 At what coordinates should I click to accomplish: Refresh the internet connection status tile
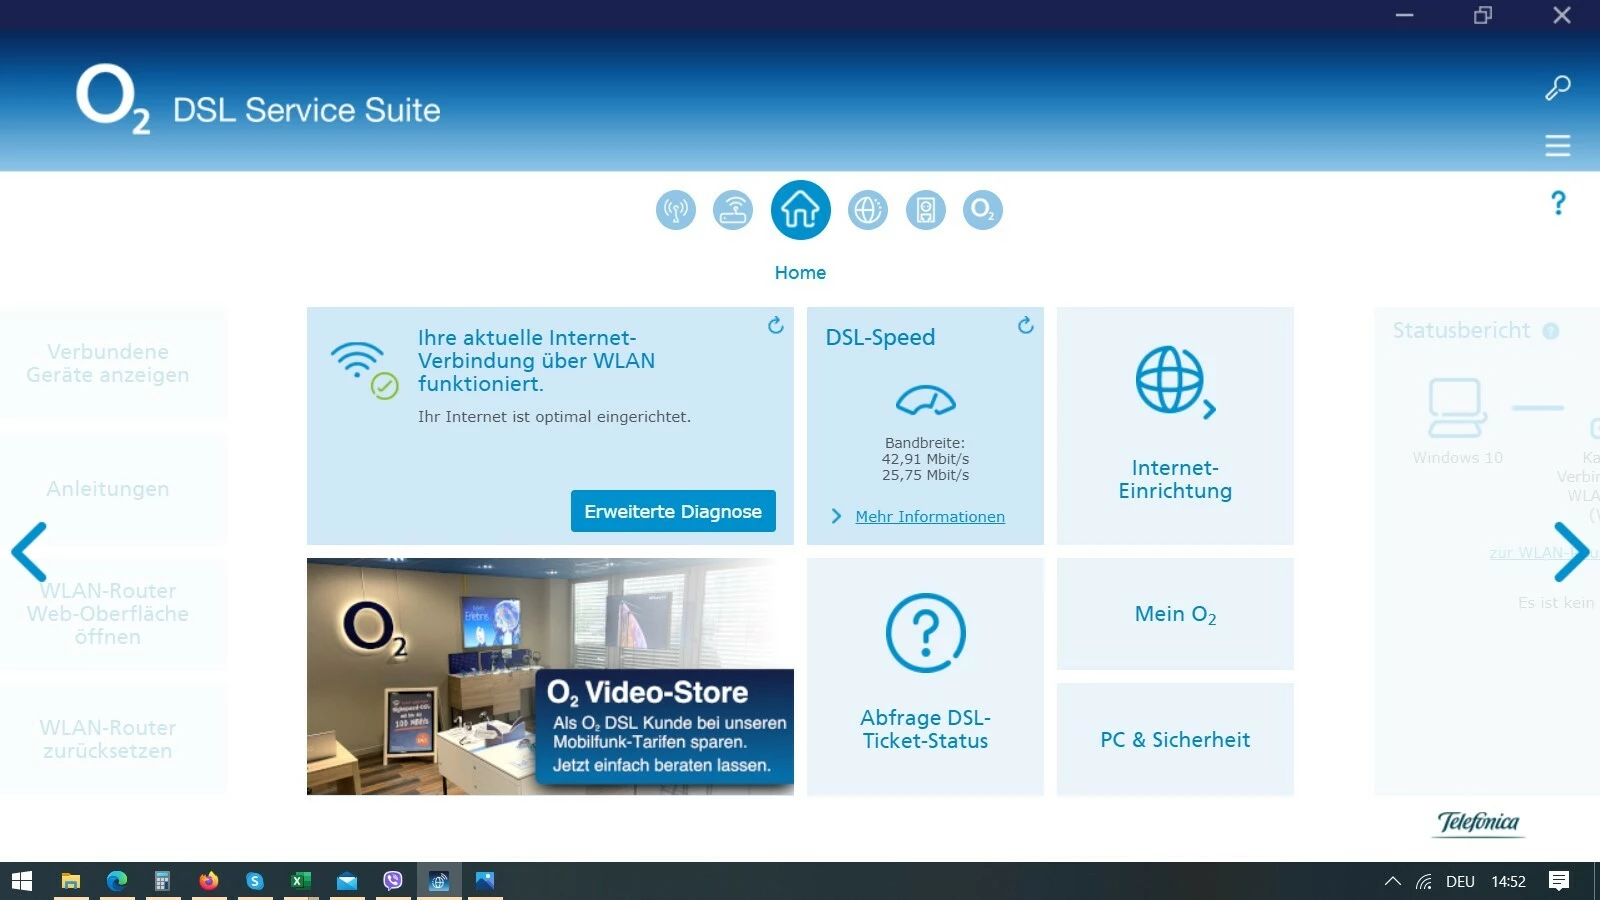[776, 325]
